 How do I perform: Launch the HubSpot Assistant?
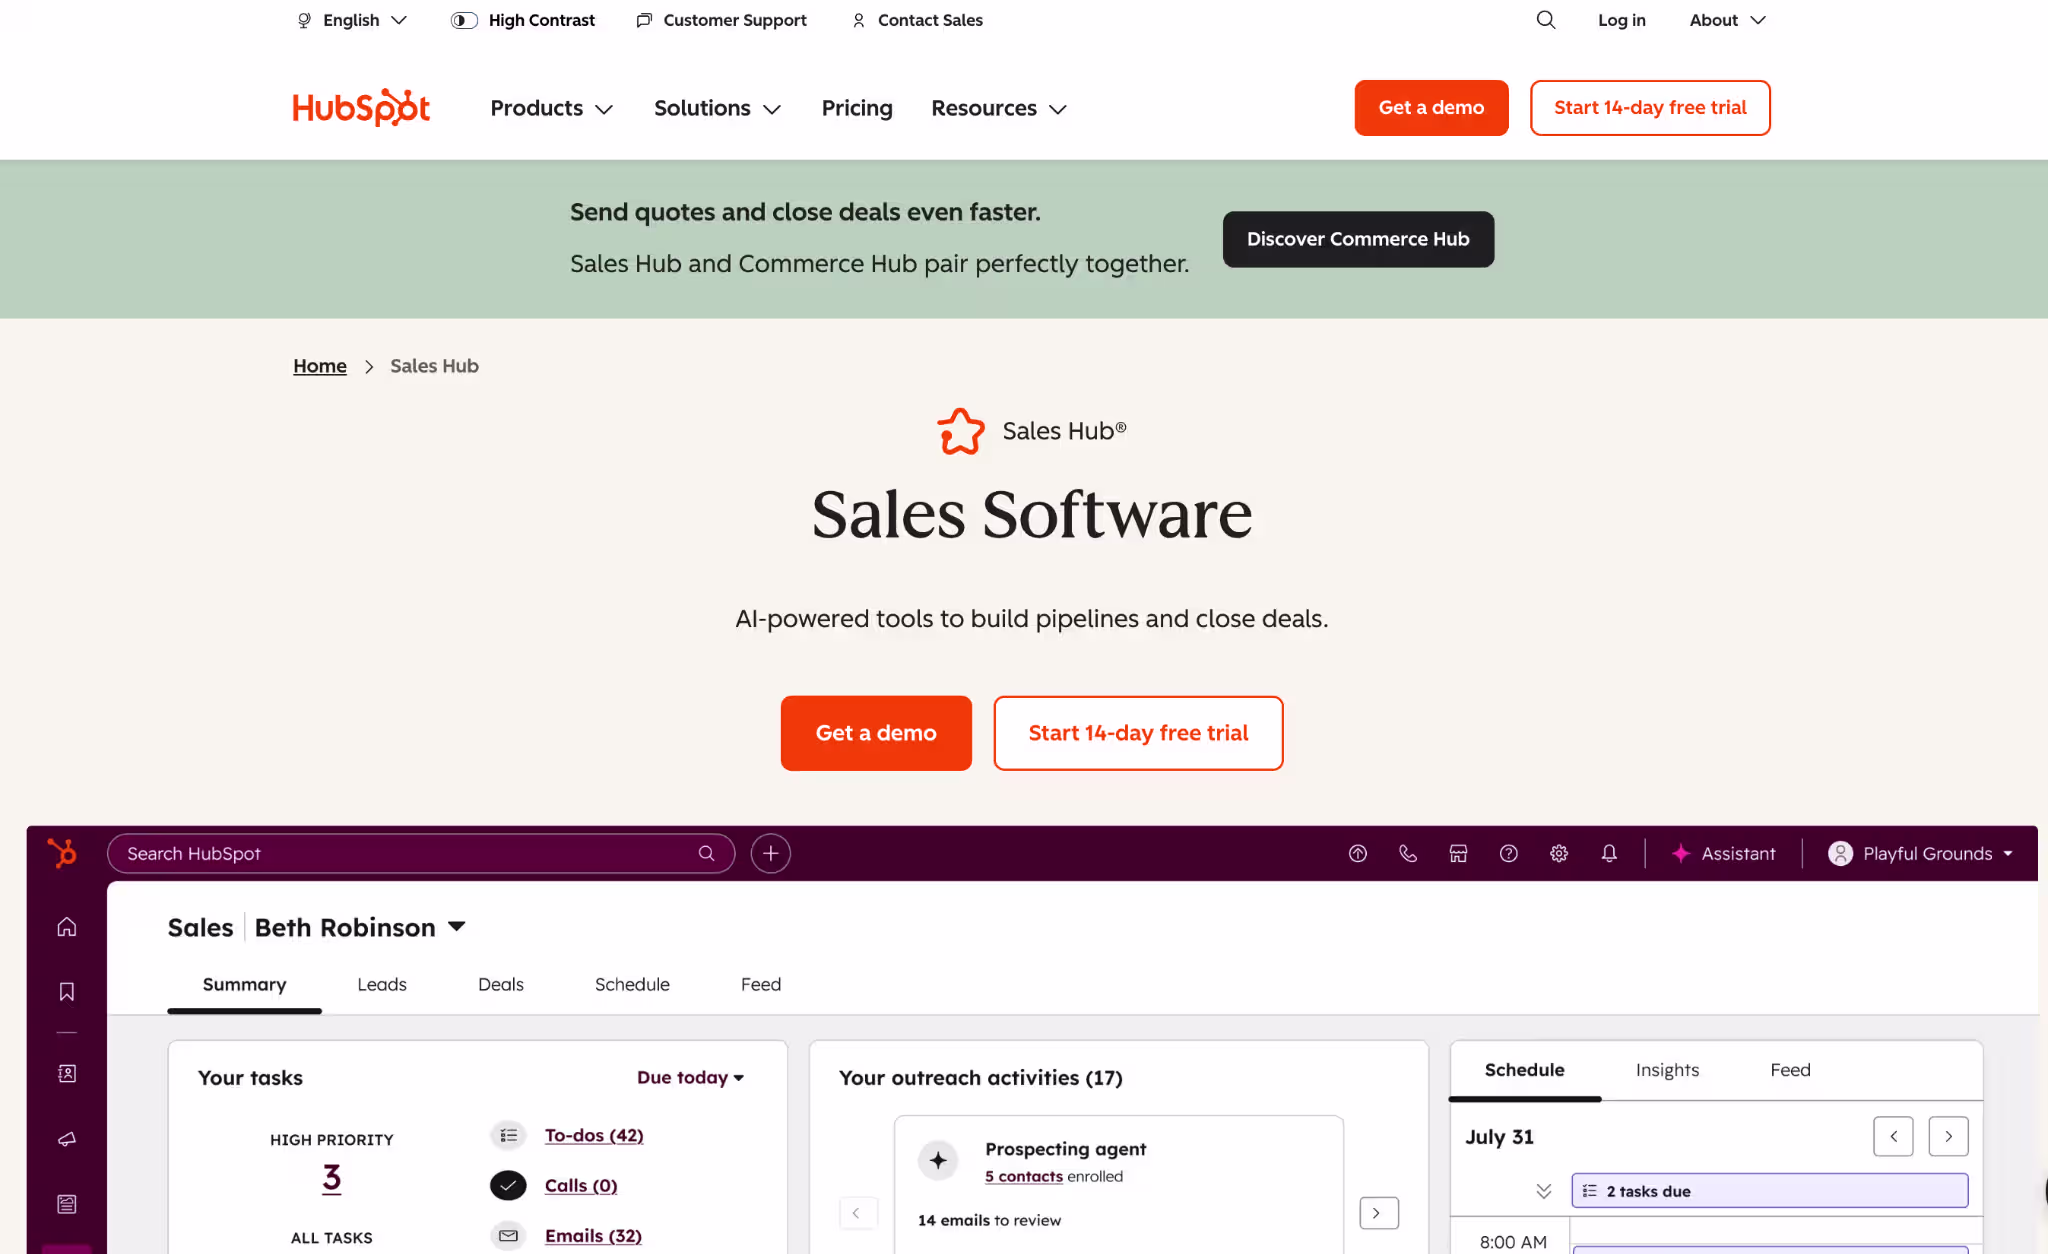(1724, 853)
